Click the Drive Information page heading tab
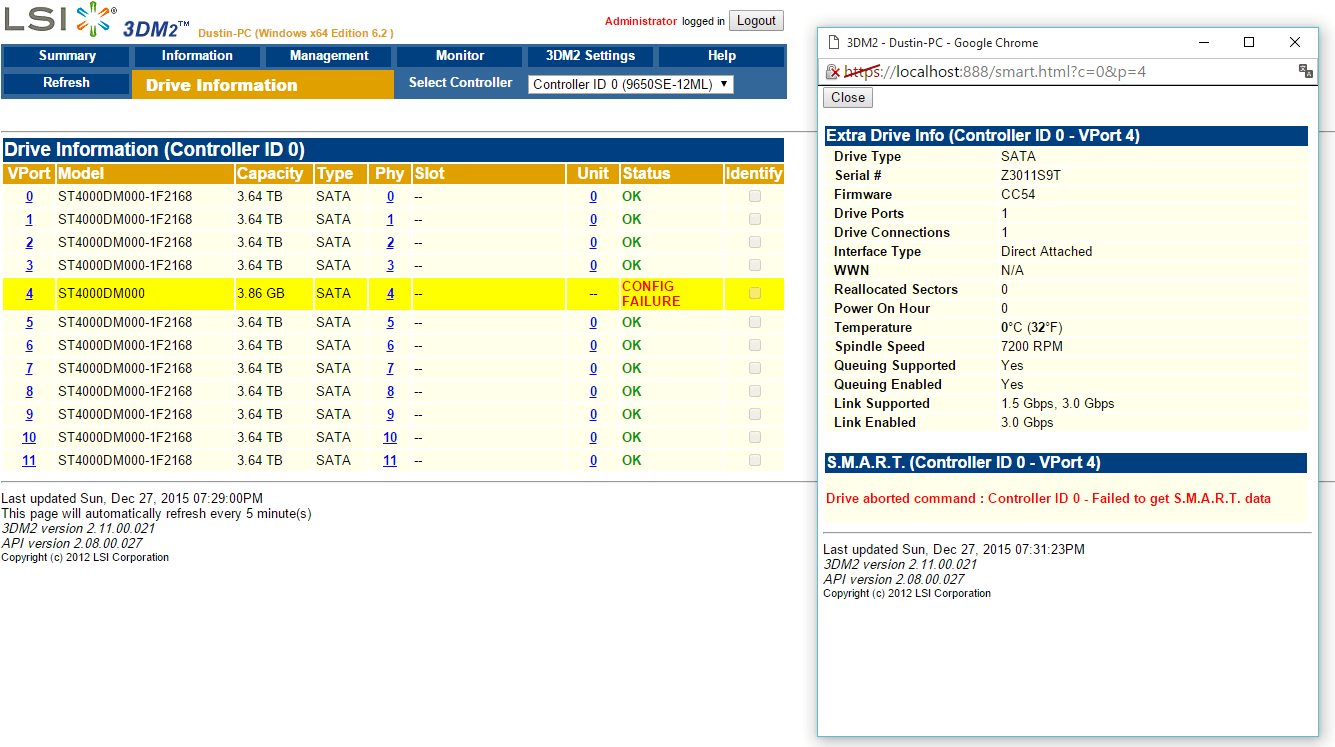The image size is (1335, 747). (263, 85)
